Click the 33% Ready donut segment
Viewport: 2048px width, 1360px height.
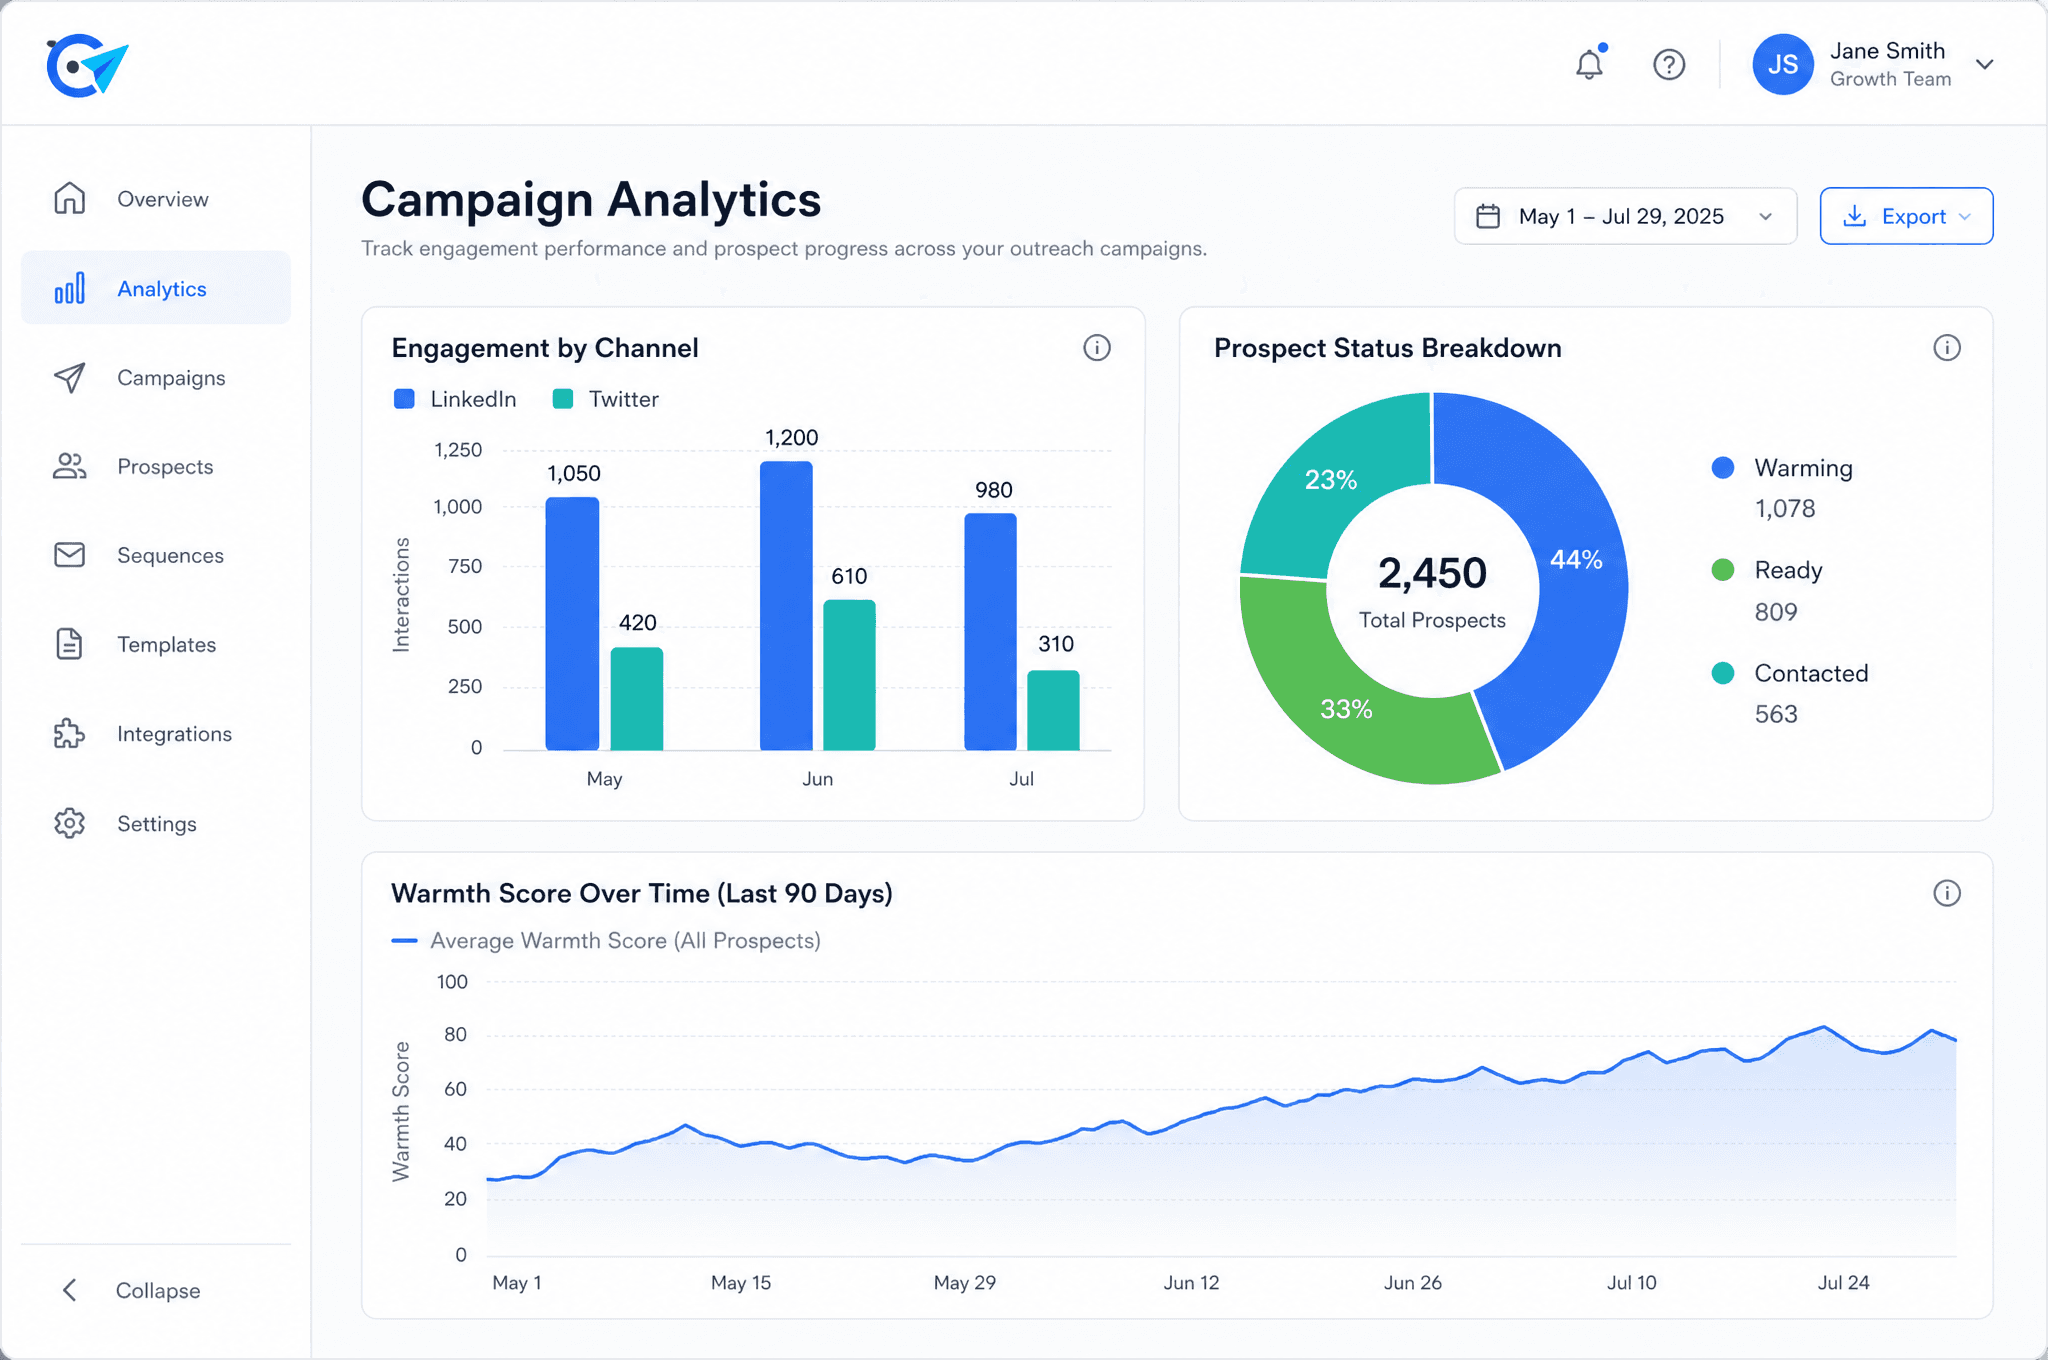pyautogui.click(x=1346, y=709)
